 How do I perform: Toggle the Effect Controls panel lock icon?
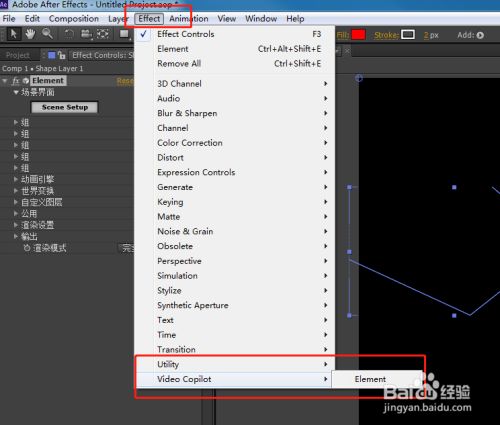pos(61,55)
